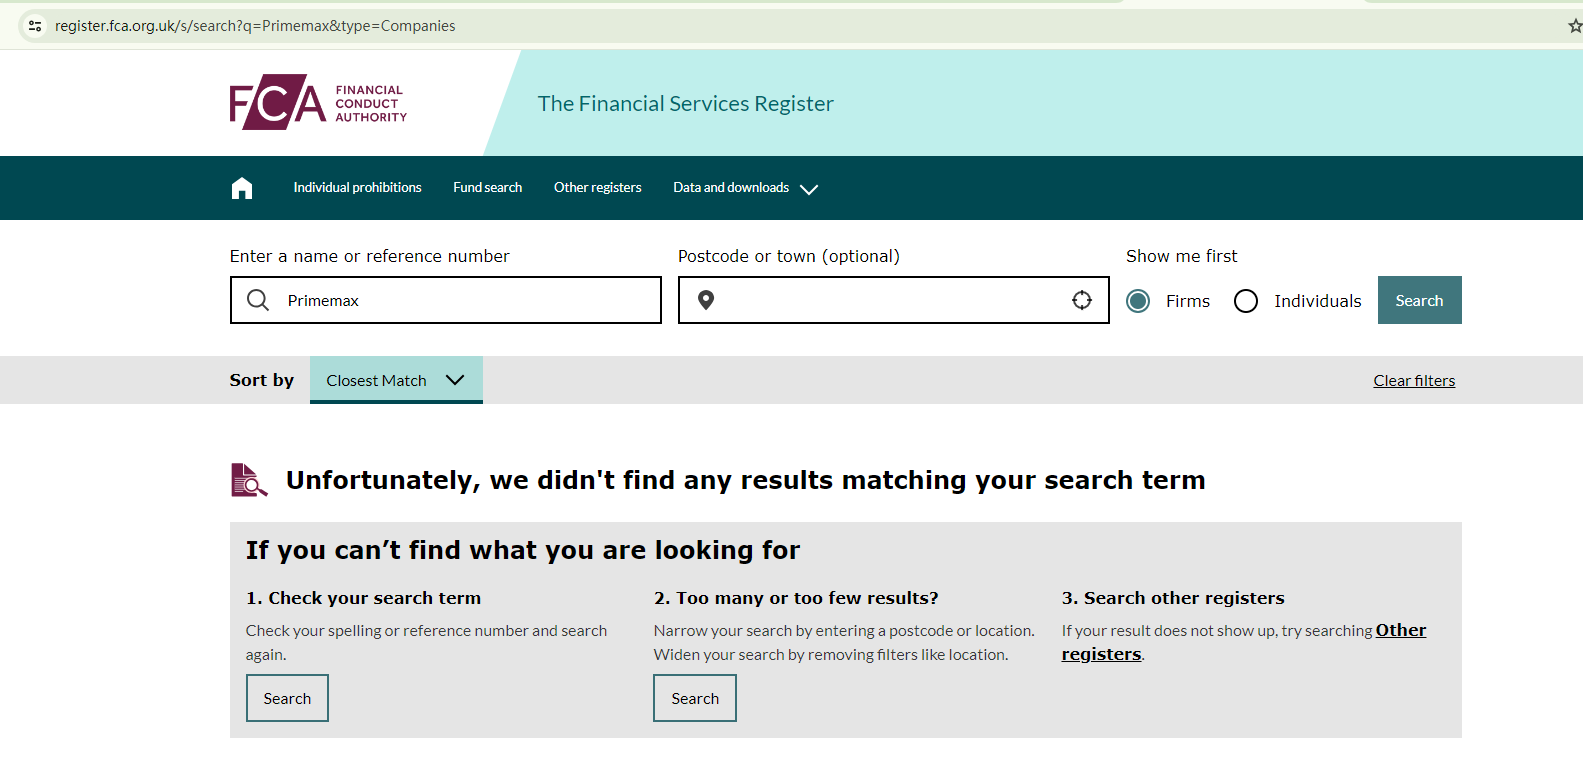Select the Firms radio button
This screenshot has width=1583, height=783.
click(x=1138, y=301)
